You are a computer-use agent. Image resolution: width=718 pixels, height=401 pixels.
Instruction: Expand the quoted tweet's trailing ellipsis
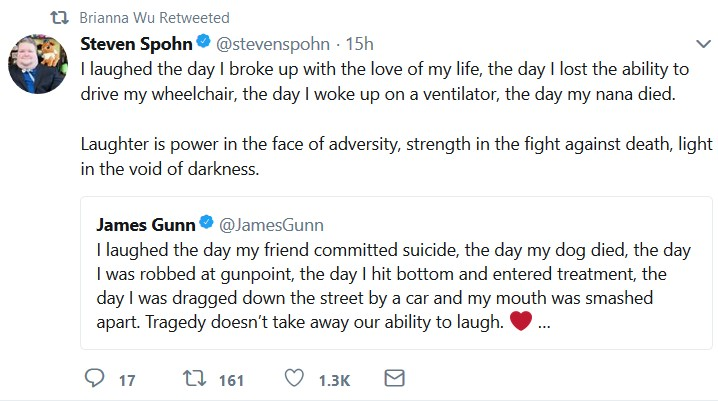(x=544, y=325)
